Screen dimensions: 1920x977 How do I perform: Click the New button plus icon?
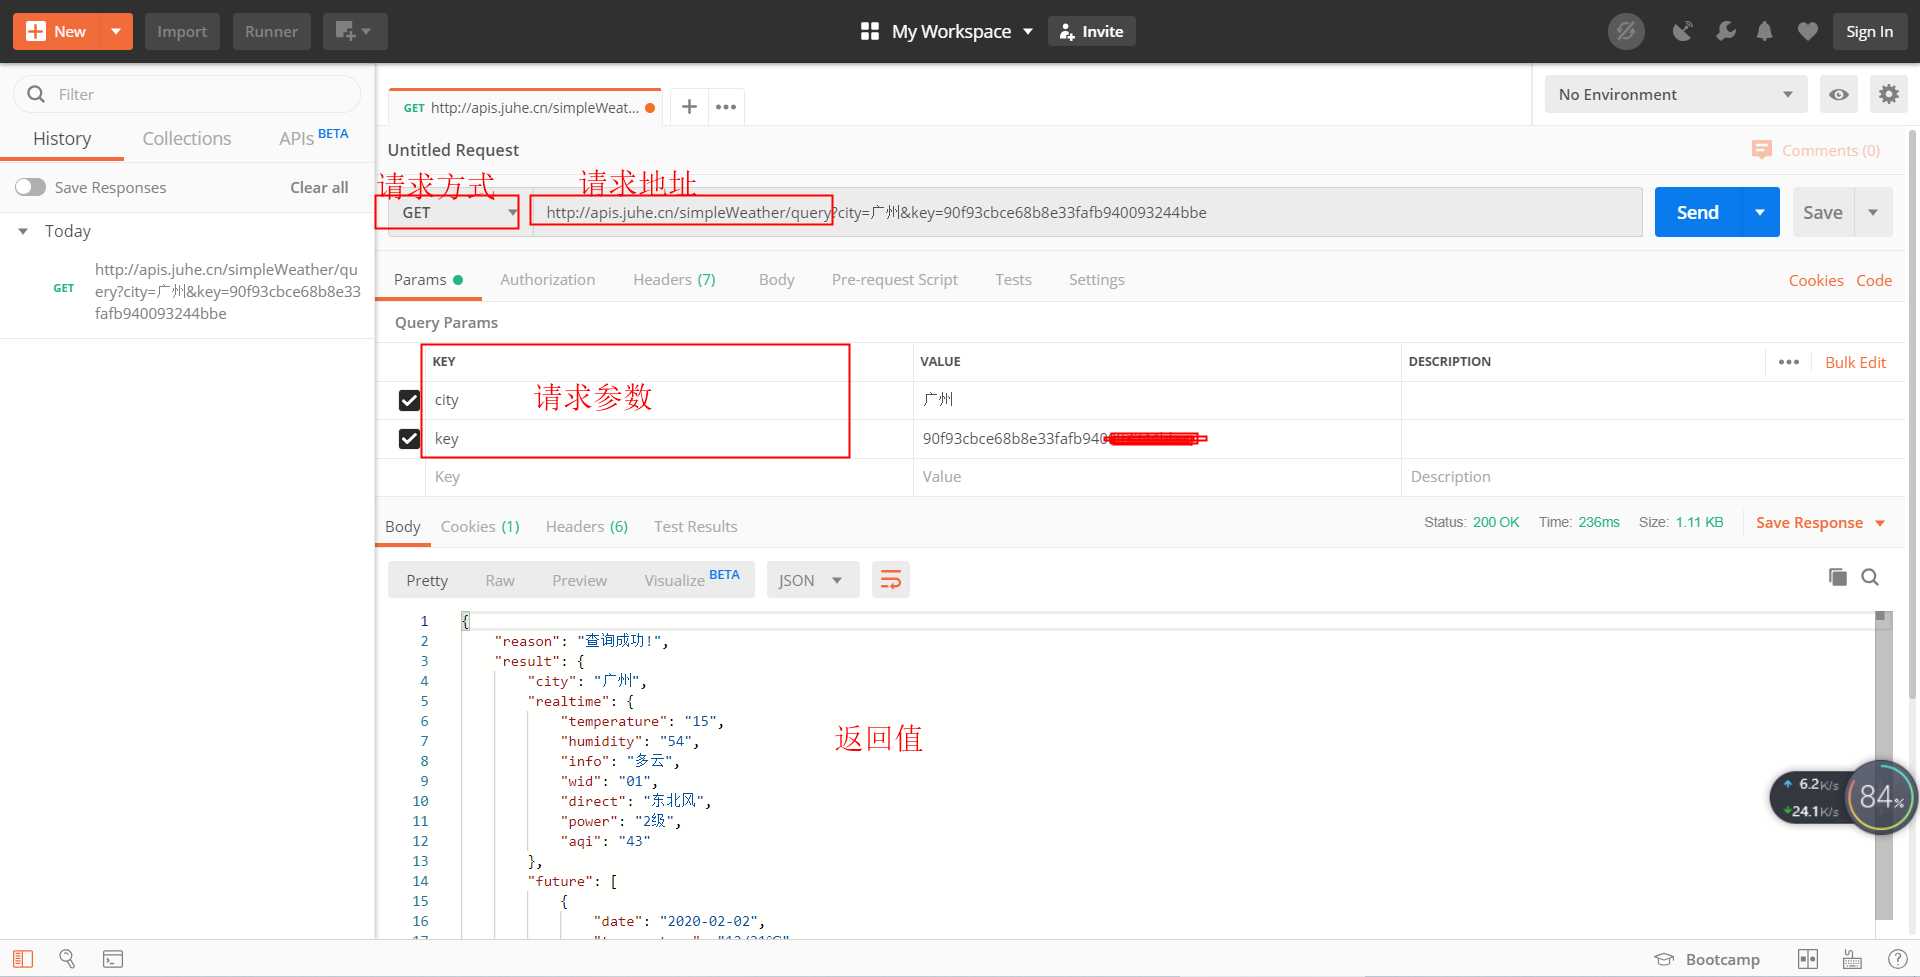click(36, 31)
